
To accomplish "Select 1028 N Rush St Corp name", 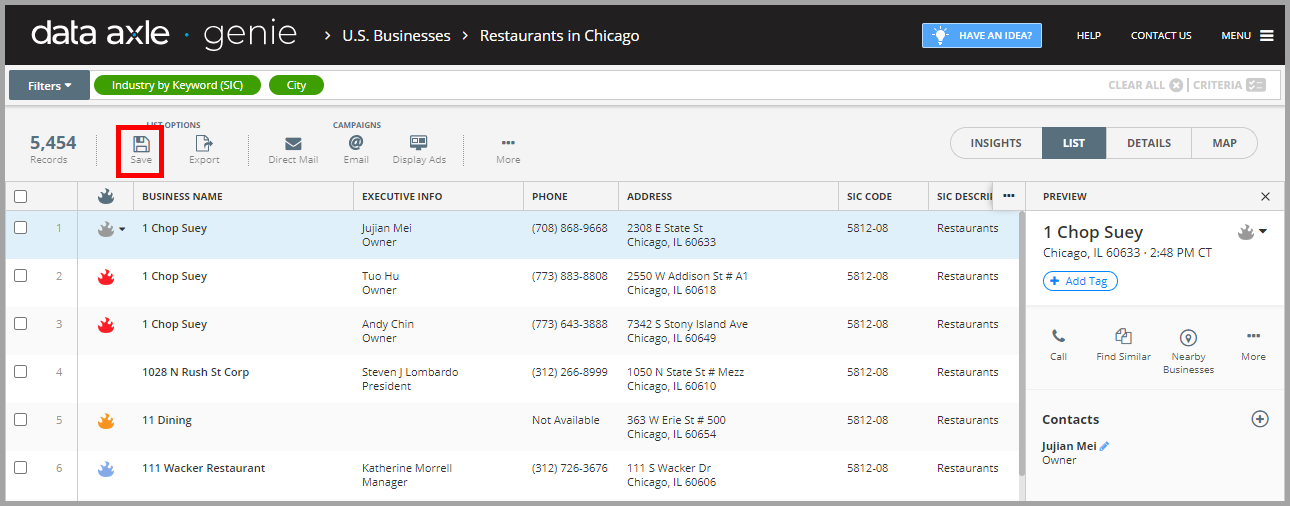I will (x=195, y=372).
